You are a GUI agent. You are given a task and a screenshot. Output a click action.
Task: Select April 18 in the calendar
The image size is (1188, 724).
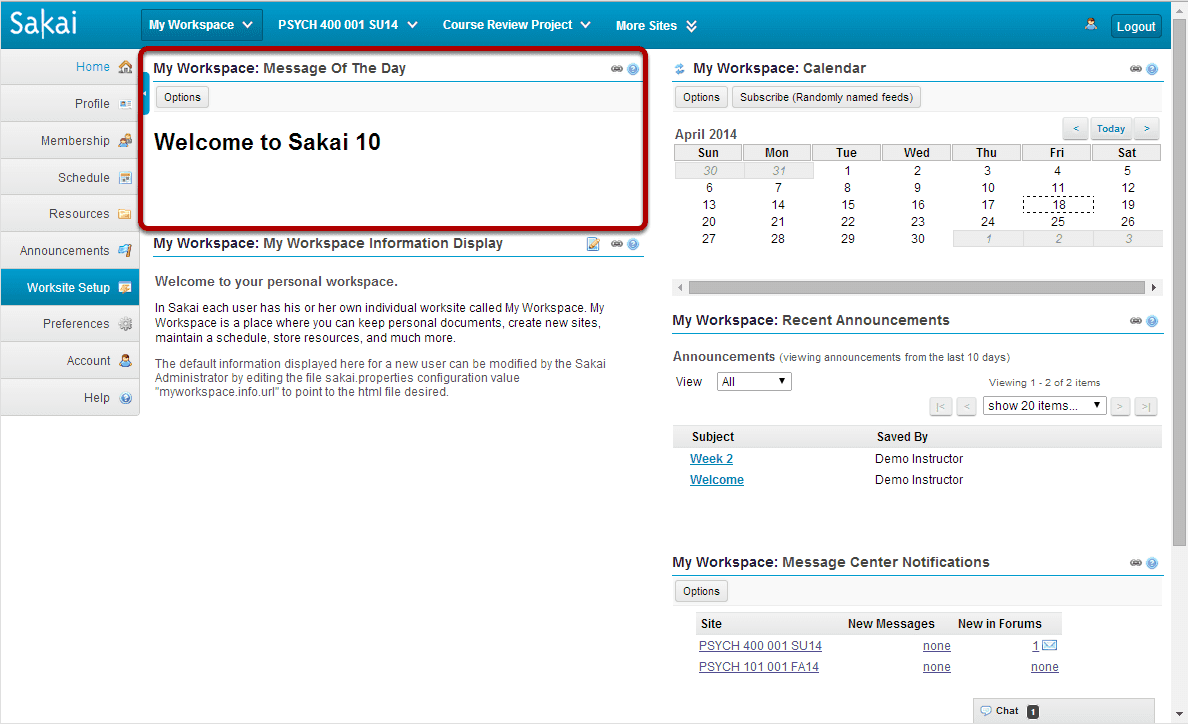pyautogui.click(x=1058, y=204)
